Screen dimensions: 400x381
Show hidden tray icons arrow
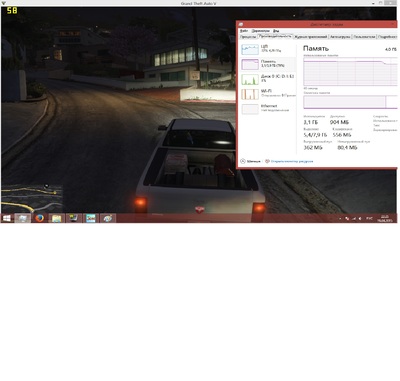(x=340, y=219)
